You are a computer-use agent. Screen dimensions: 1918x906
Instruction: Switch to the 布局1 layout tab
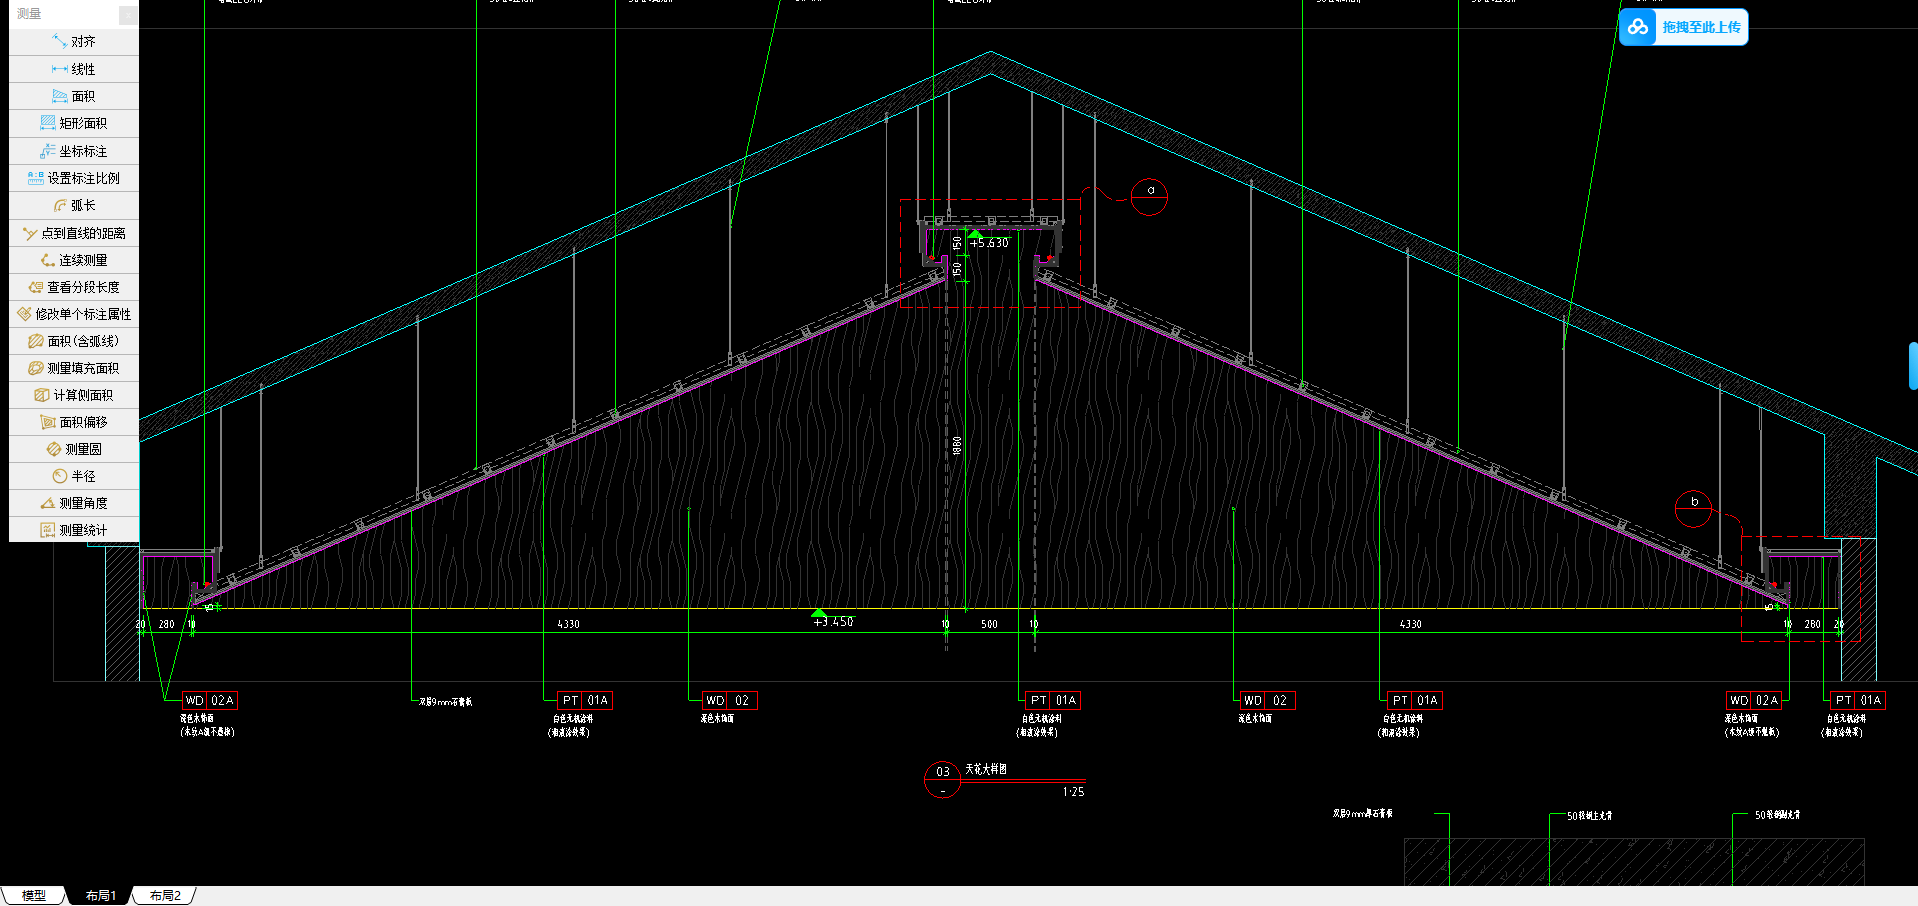pos(100,895)
